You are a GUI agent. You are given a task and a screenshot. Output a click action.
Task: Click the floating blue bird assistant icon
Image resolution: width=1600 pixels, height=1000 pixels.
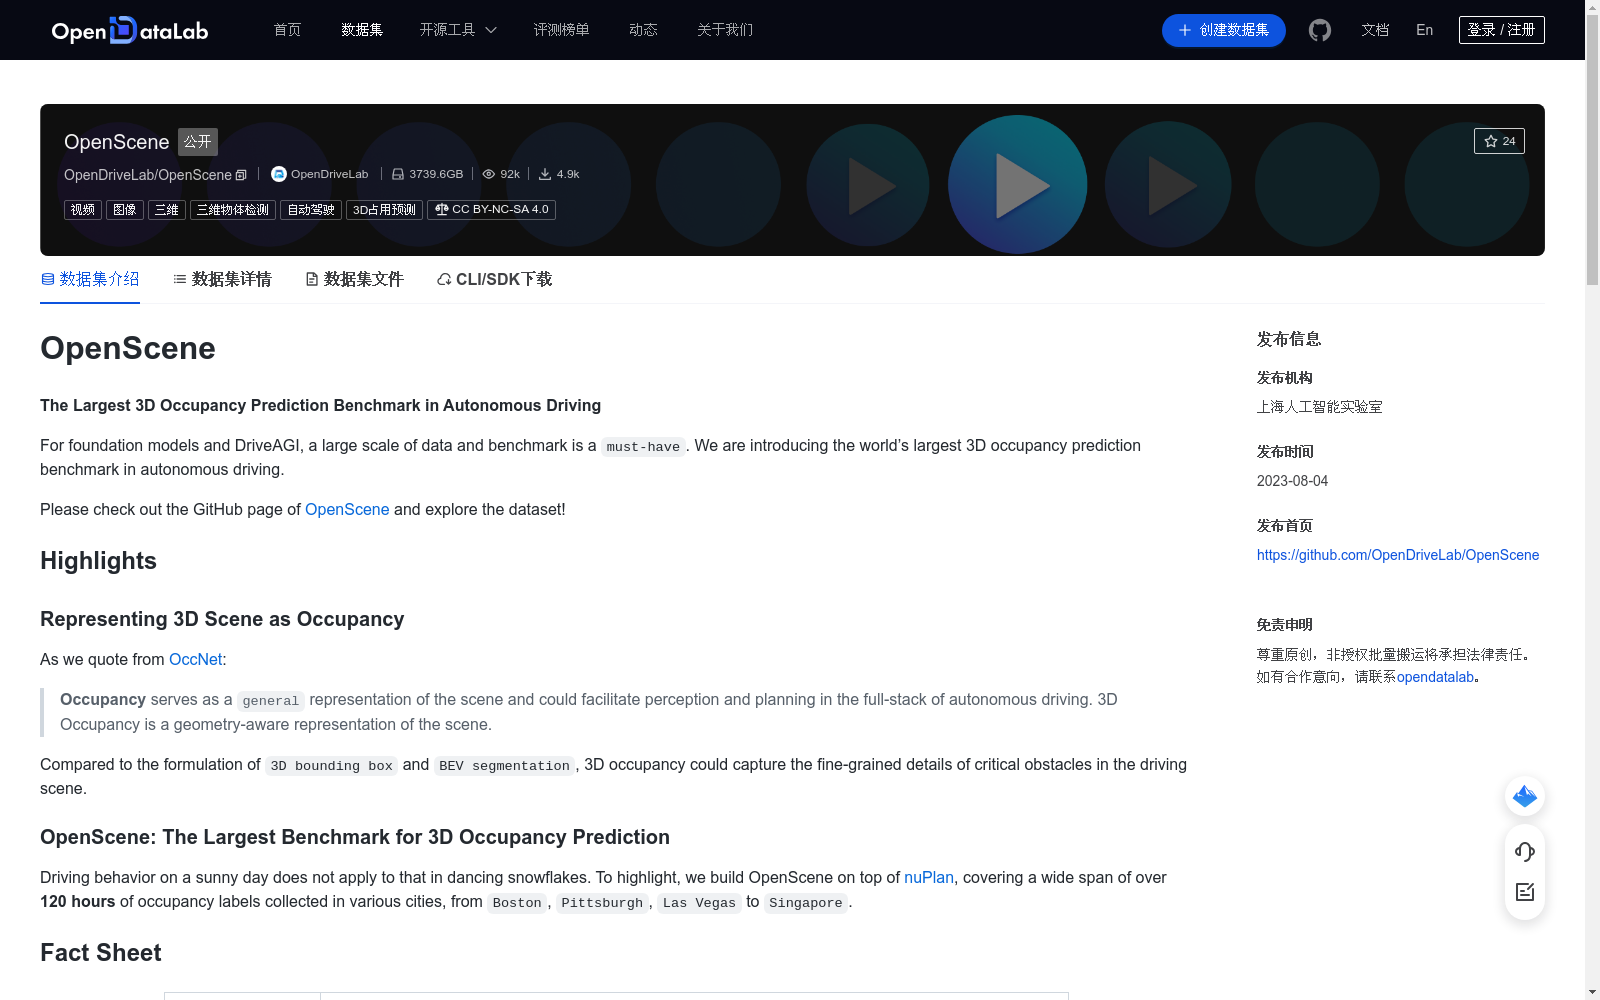1525,796
